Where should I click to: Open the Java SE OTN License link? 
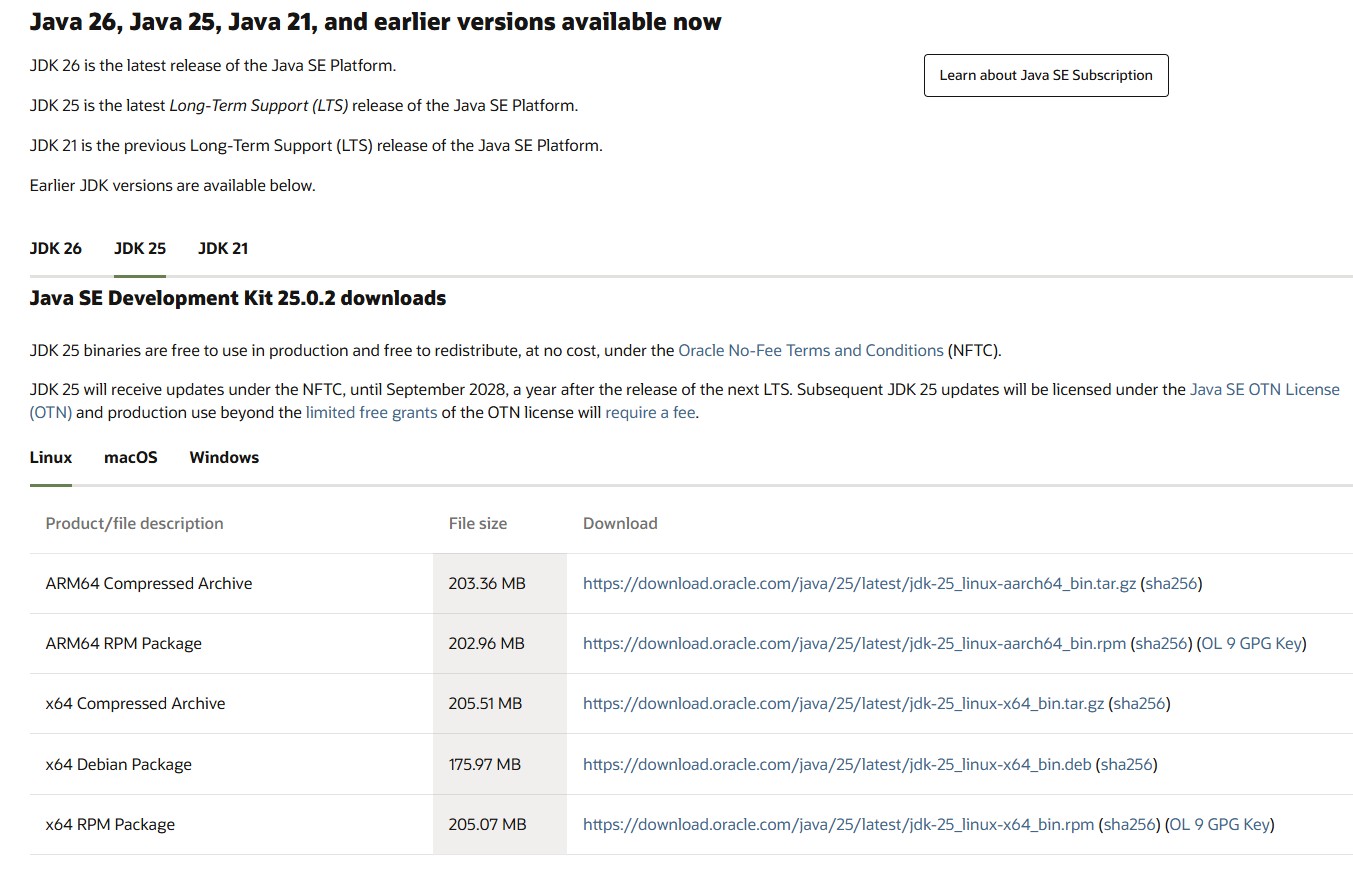1264,389
